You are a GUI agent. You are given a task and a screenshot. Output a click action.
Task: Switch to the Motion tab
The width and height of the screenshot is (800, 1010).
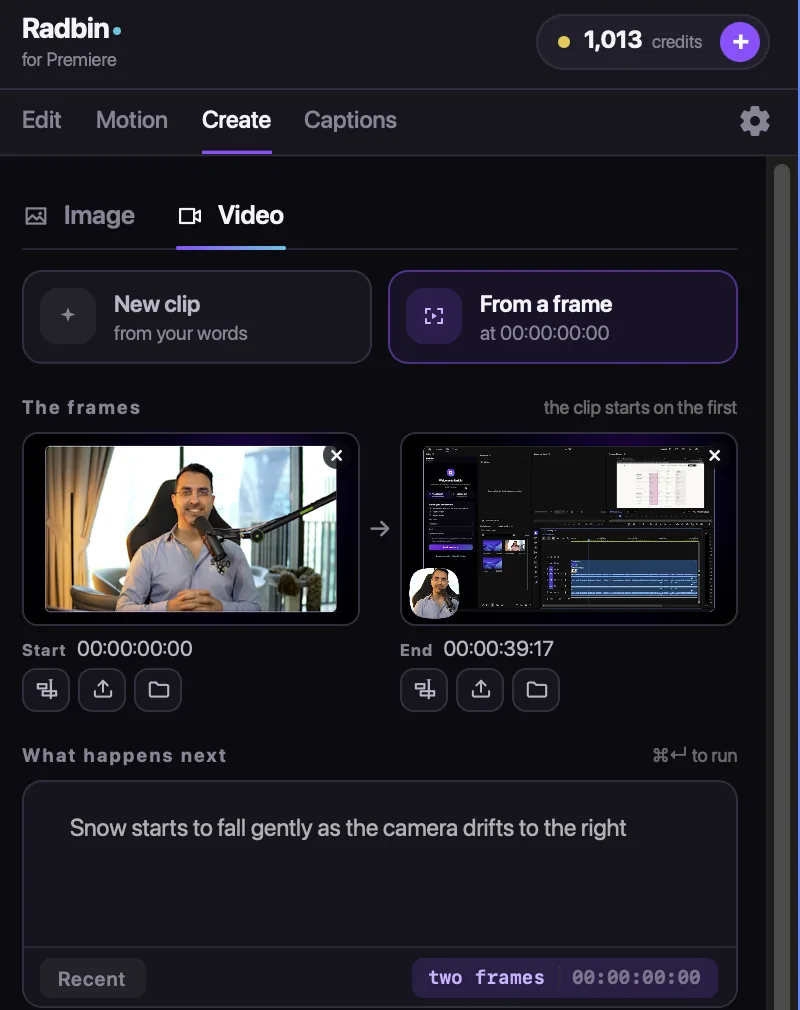(x=132, y=120)
